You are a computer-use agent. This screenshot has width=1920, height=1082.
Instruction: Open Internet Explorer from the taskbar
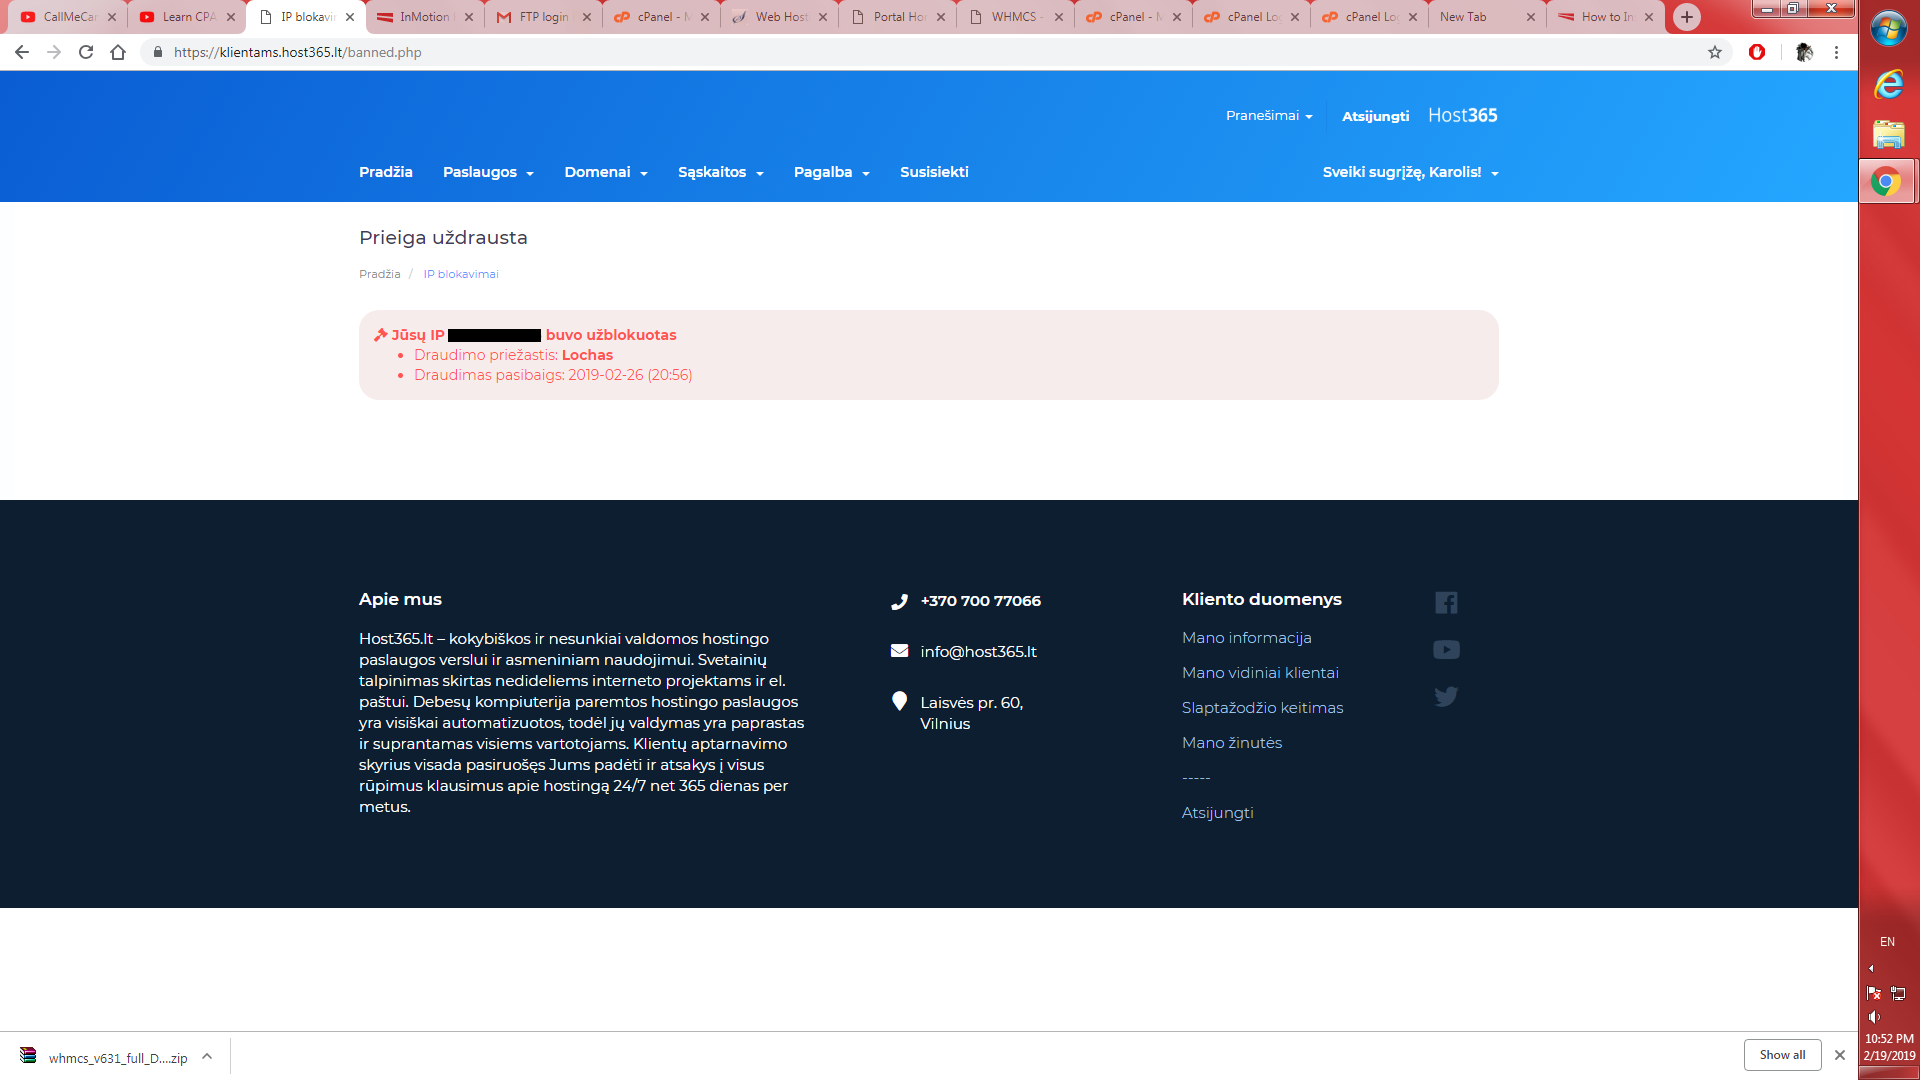(x=1888, y=85)
